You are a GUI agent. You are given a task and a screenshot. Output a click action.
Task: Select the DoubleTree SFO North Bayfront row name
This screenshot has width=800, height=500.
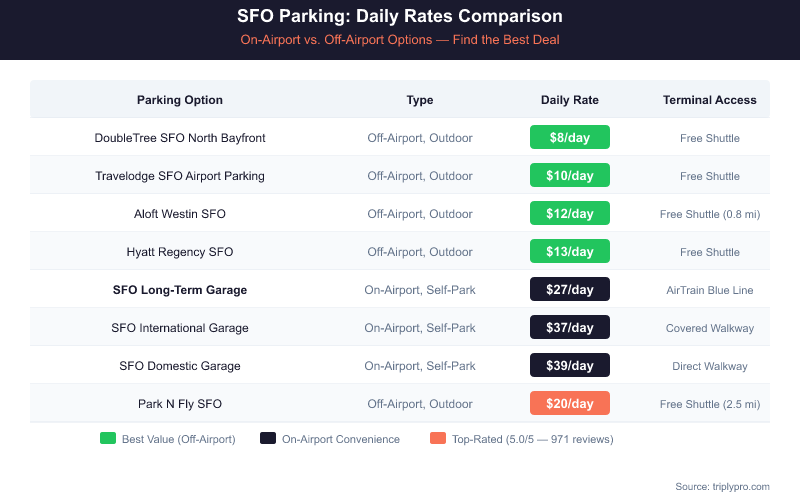(x=180, y=138)
